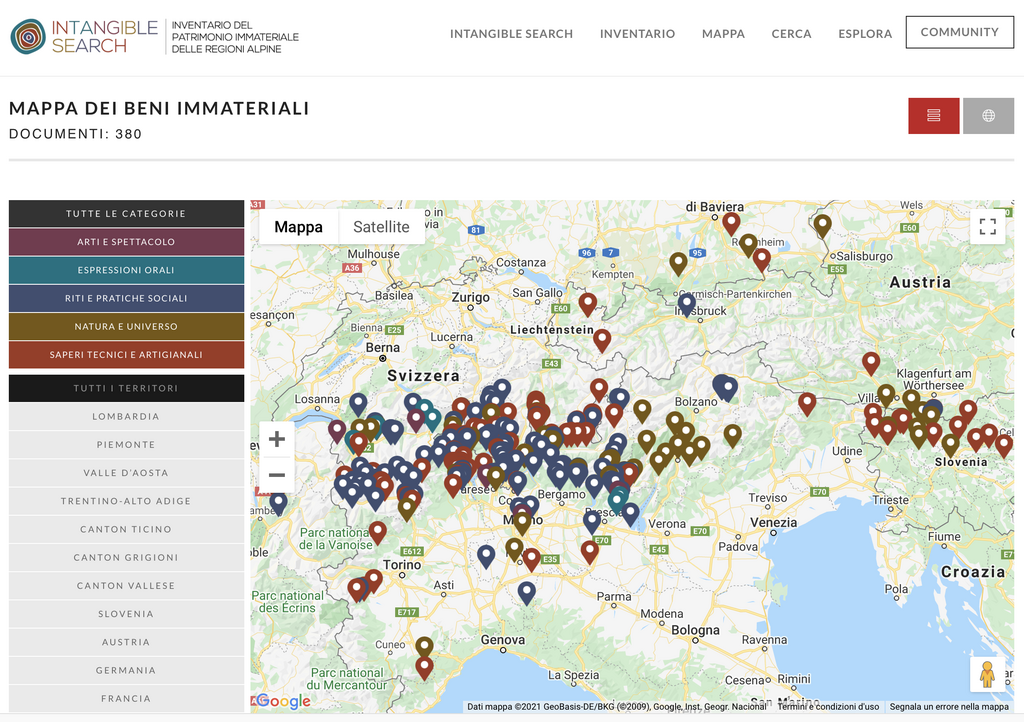Zoom in on the map

coord(277,439)
